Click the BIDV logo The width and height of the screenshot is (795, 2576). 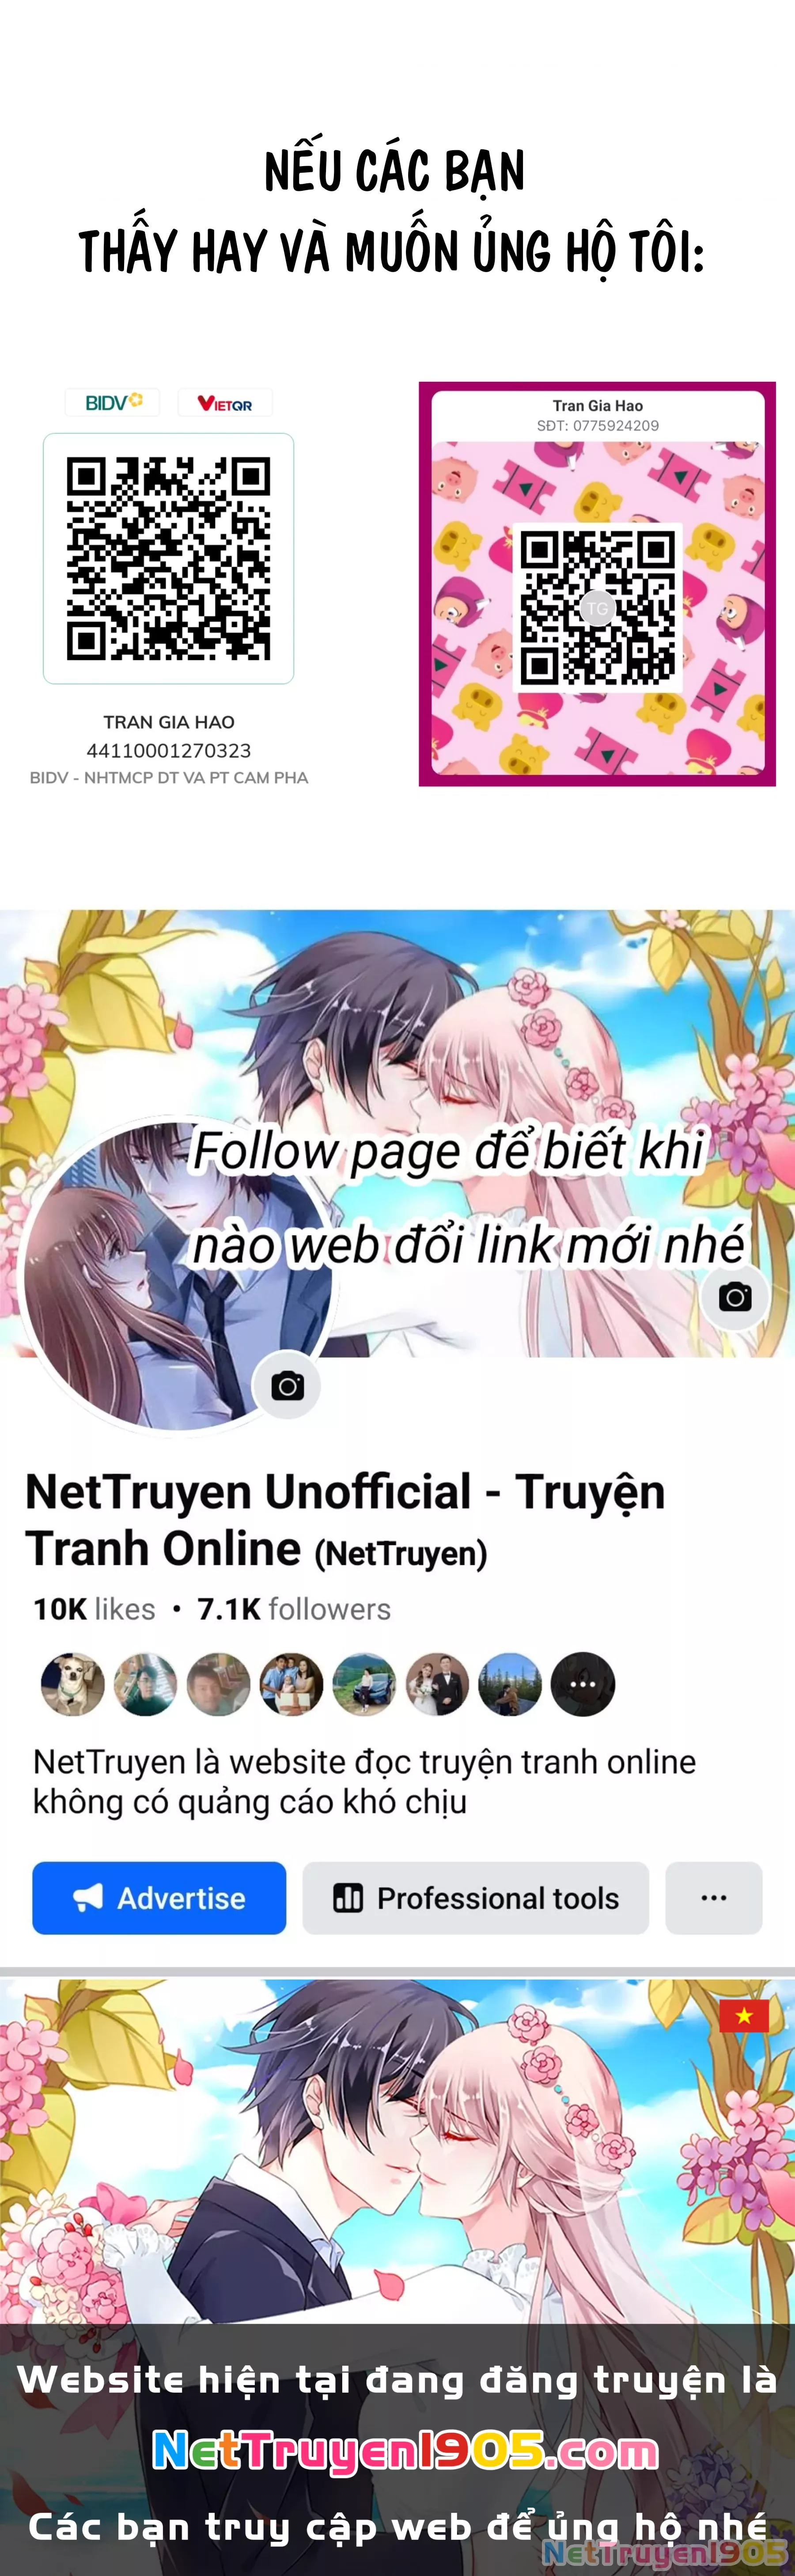113,402
